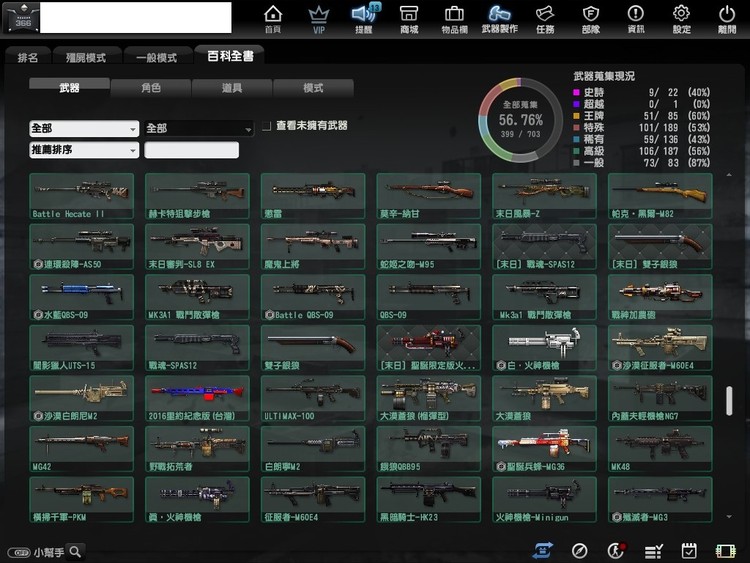Viewport: 750px width, 563px height.
Task: Open the 任務 missions icon
Action: click(545, 19)
